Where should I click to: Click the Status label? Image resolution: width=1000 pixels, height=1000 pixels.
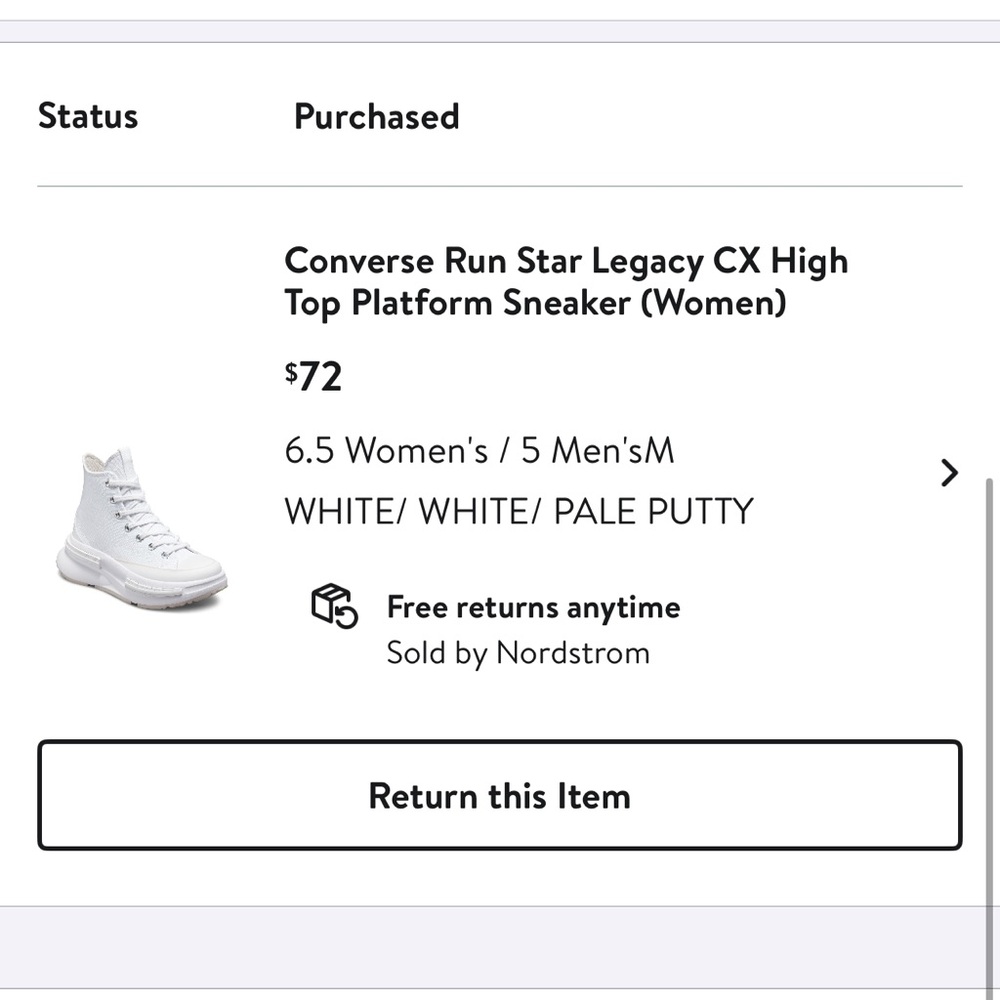pyautogui.click(x=88, y=116)
